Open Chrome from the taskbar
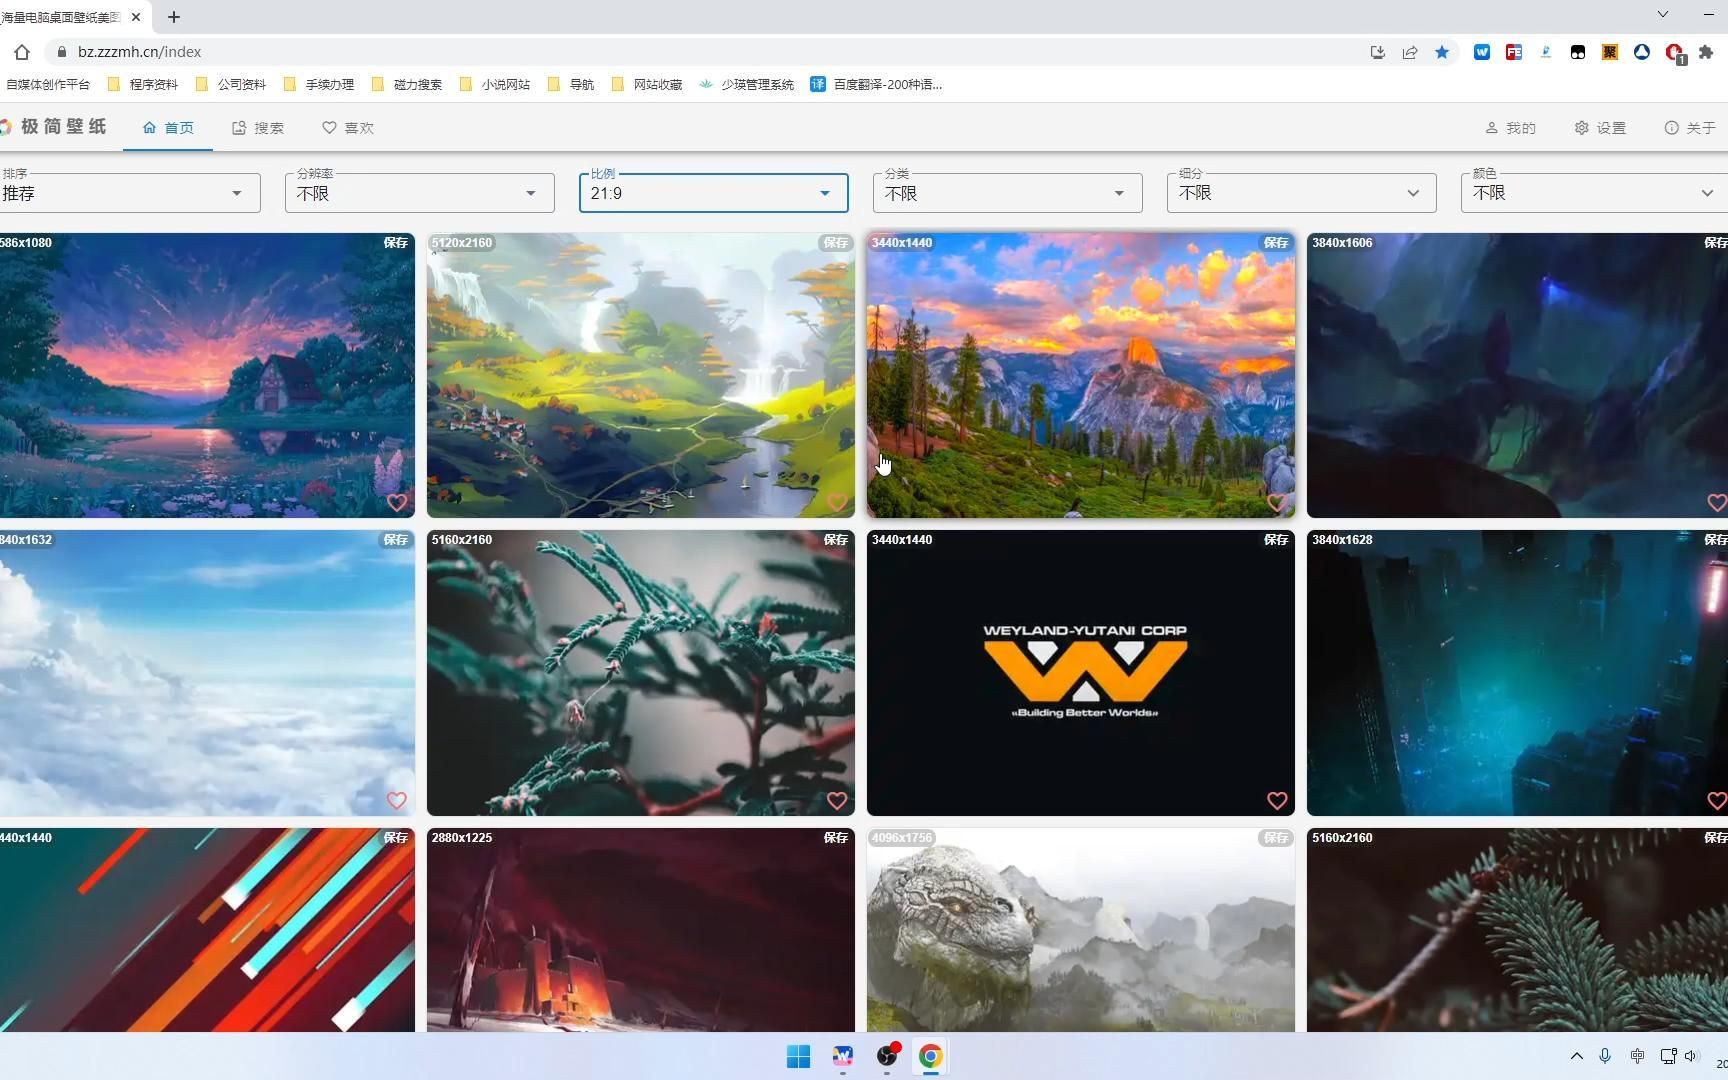 click(930, 1056)
